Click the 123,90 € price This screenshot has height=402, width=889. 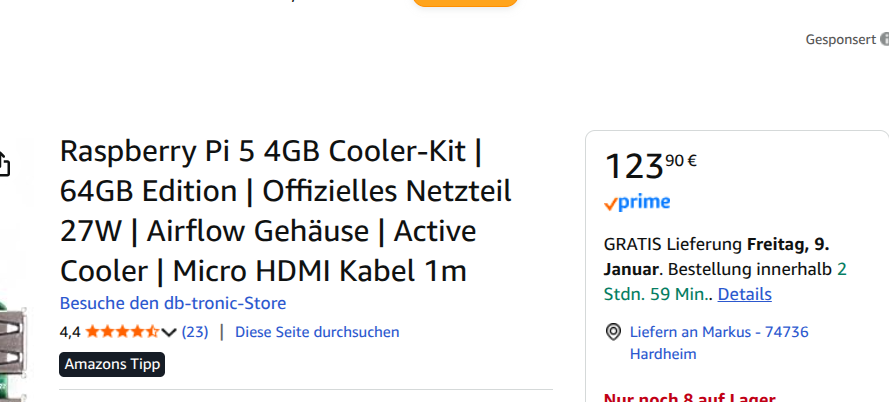pos(650,164)
